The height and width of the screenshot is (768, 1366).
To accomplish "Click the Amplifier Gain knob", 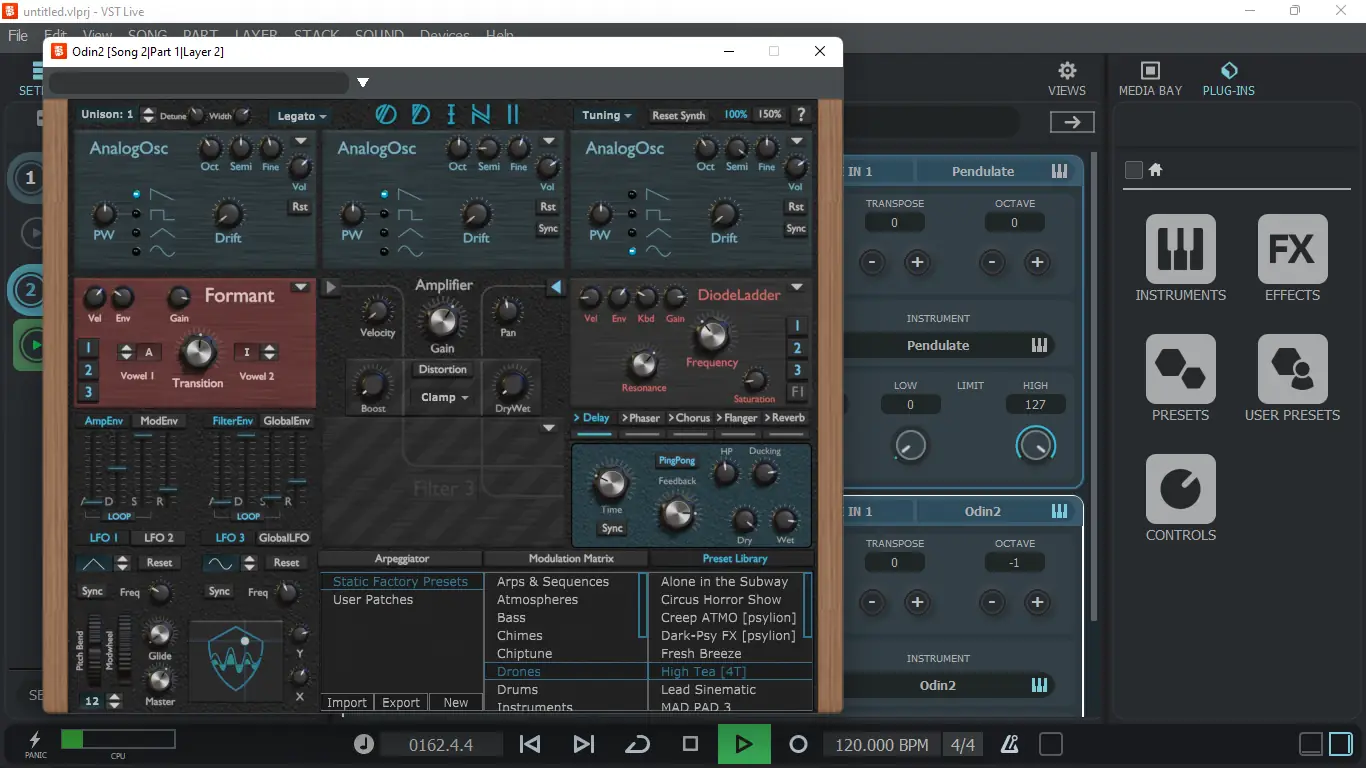I will point(442,321).
